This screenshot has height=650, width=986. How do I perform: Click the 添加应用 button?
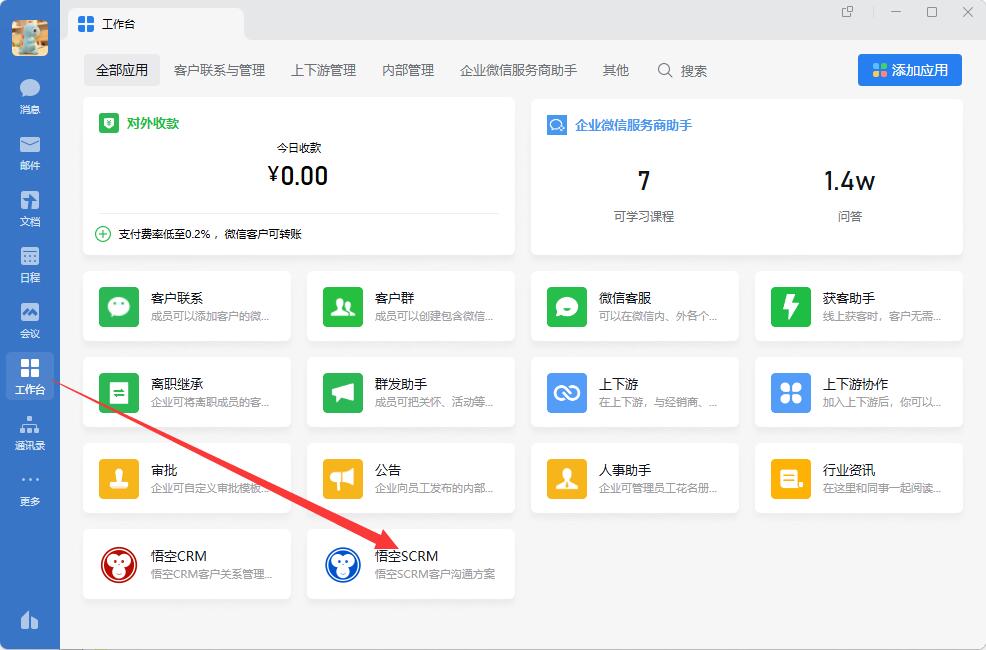click(x=909, y=70)
